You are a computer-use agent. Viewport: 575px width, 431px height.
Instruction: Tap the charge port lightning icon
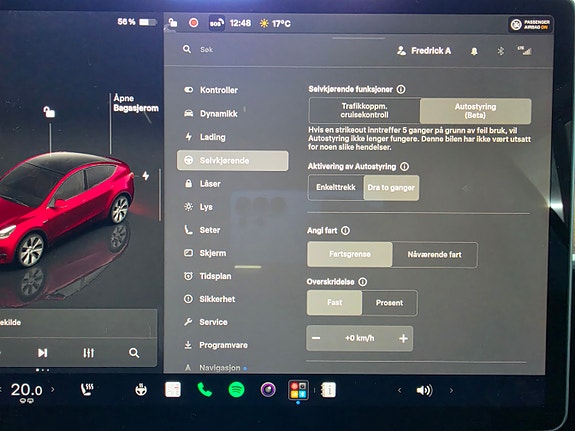point(146,176)
